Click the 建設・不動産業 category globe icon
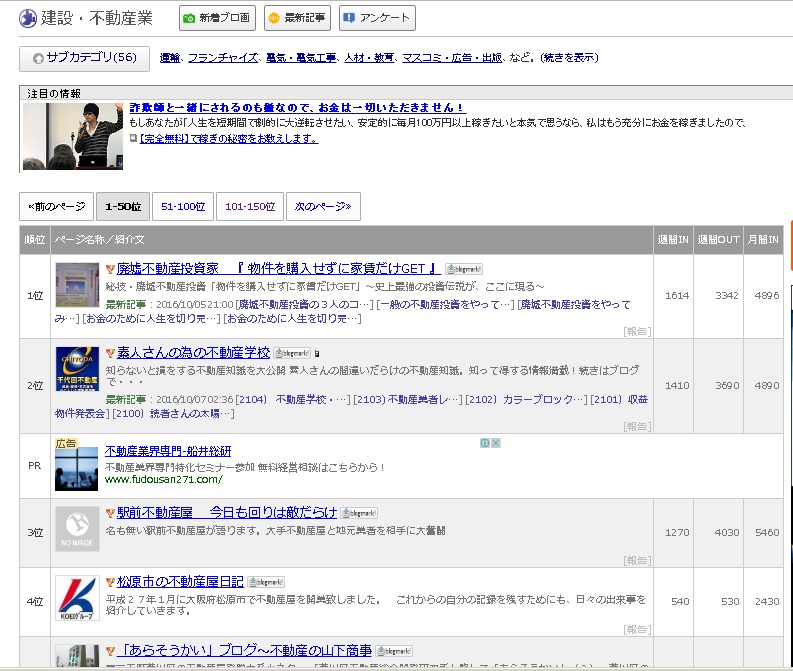 pos(29,18)
